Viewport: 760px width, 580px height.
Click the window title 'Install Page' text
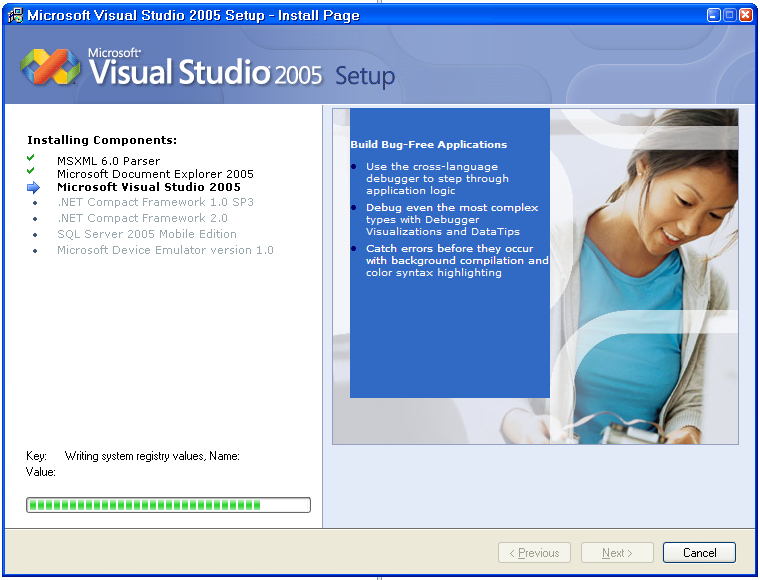click(x=318, y=16)
